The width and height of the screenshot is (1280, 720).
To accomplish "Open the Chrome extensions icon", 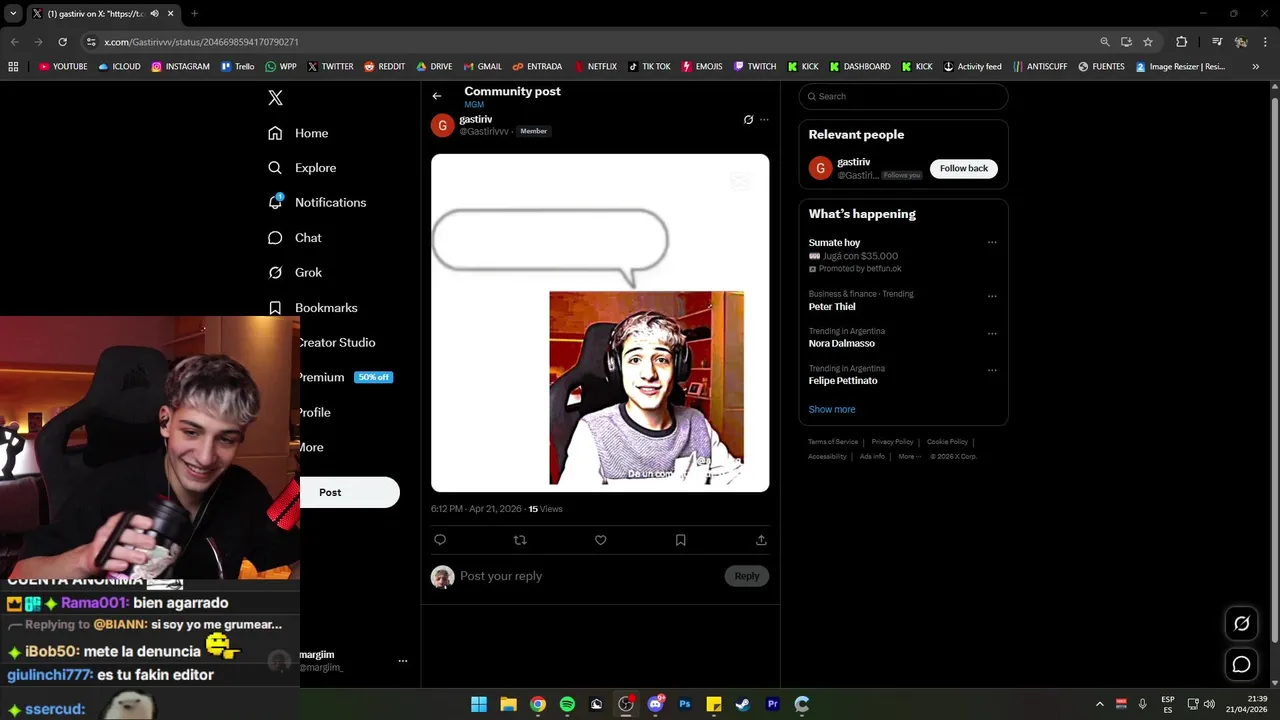I will (1181, 42).
